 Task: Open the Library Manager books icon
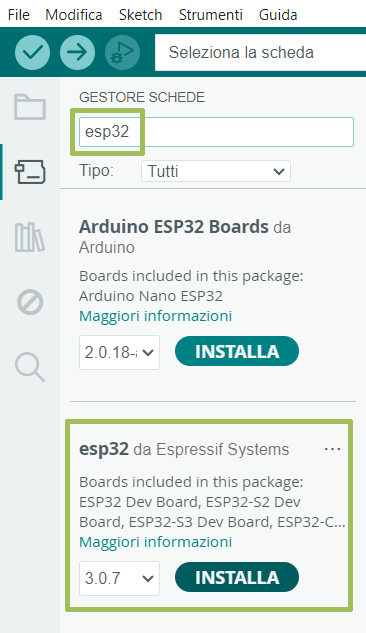(x=30, y=237)
